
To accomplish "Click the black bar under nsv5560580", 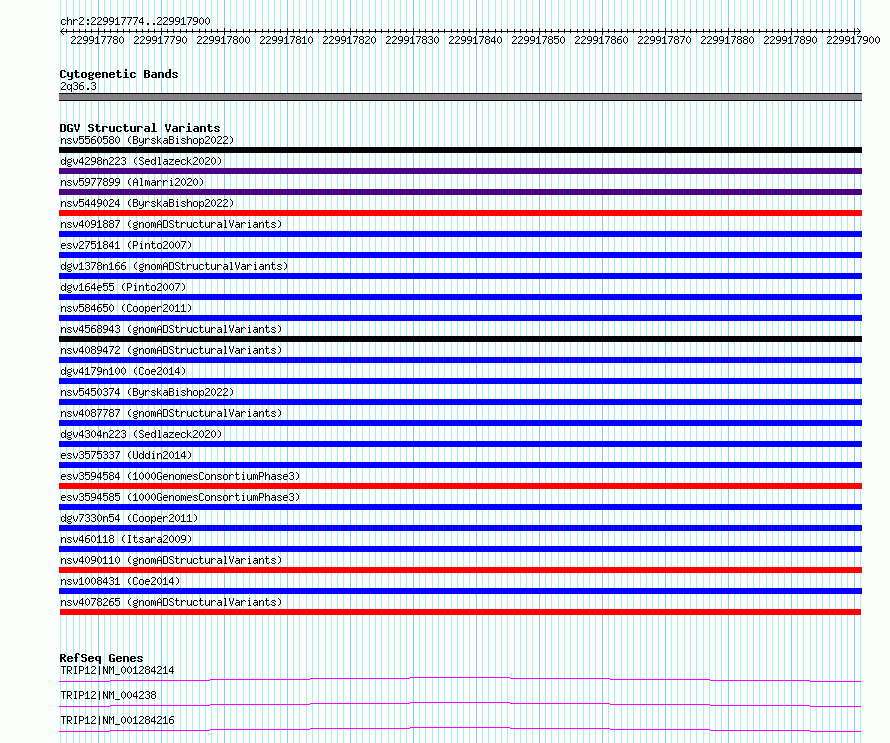I will [x=460, y=150].
